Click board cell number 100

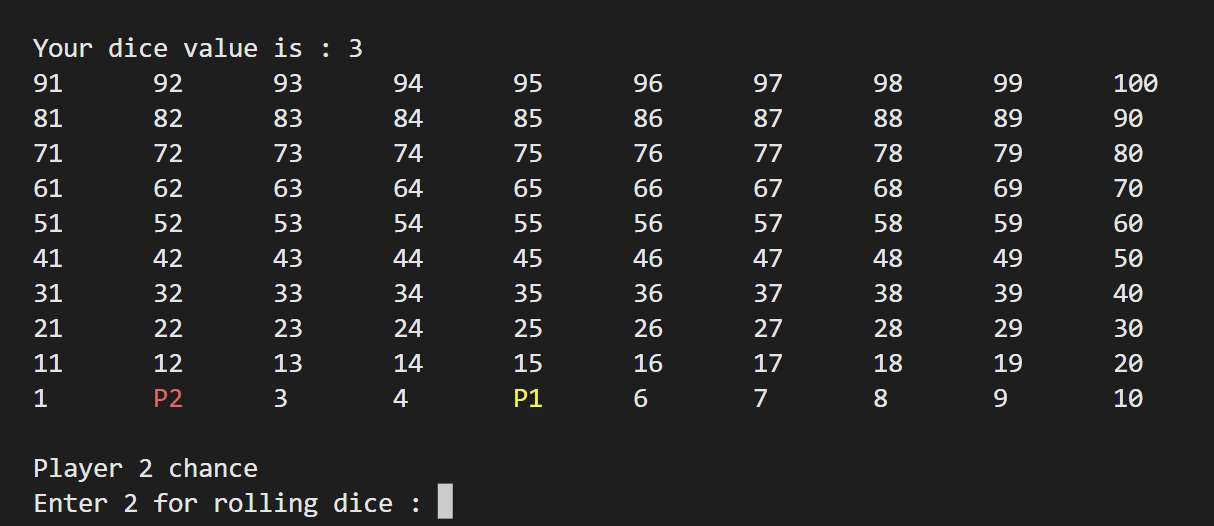tap(1135, 84)
